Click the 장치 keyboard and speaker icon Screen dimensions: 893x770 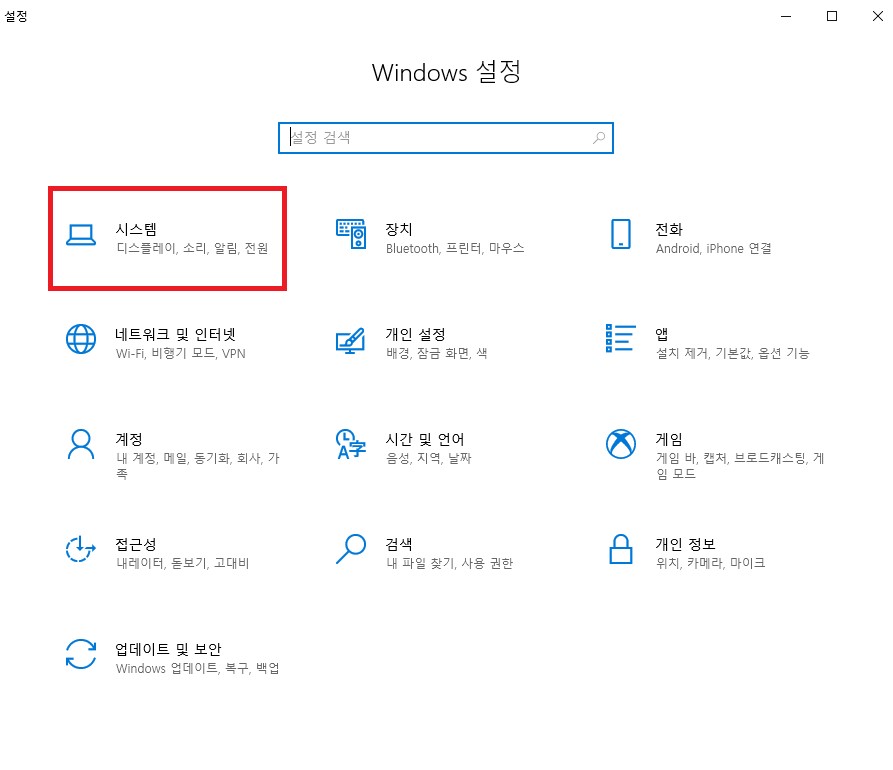[351, 234]
